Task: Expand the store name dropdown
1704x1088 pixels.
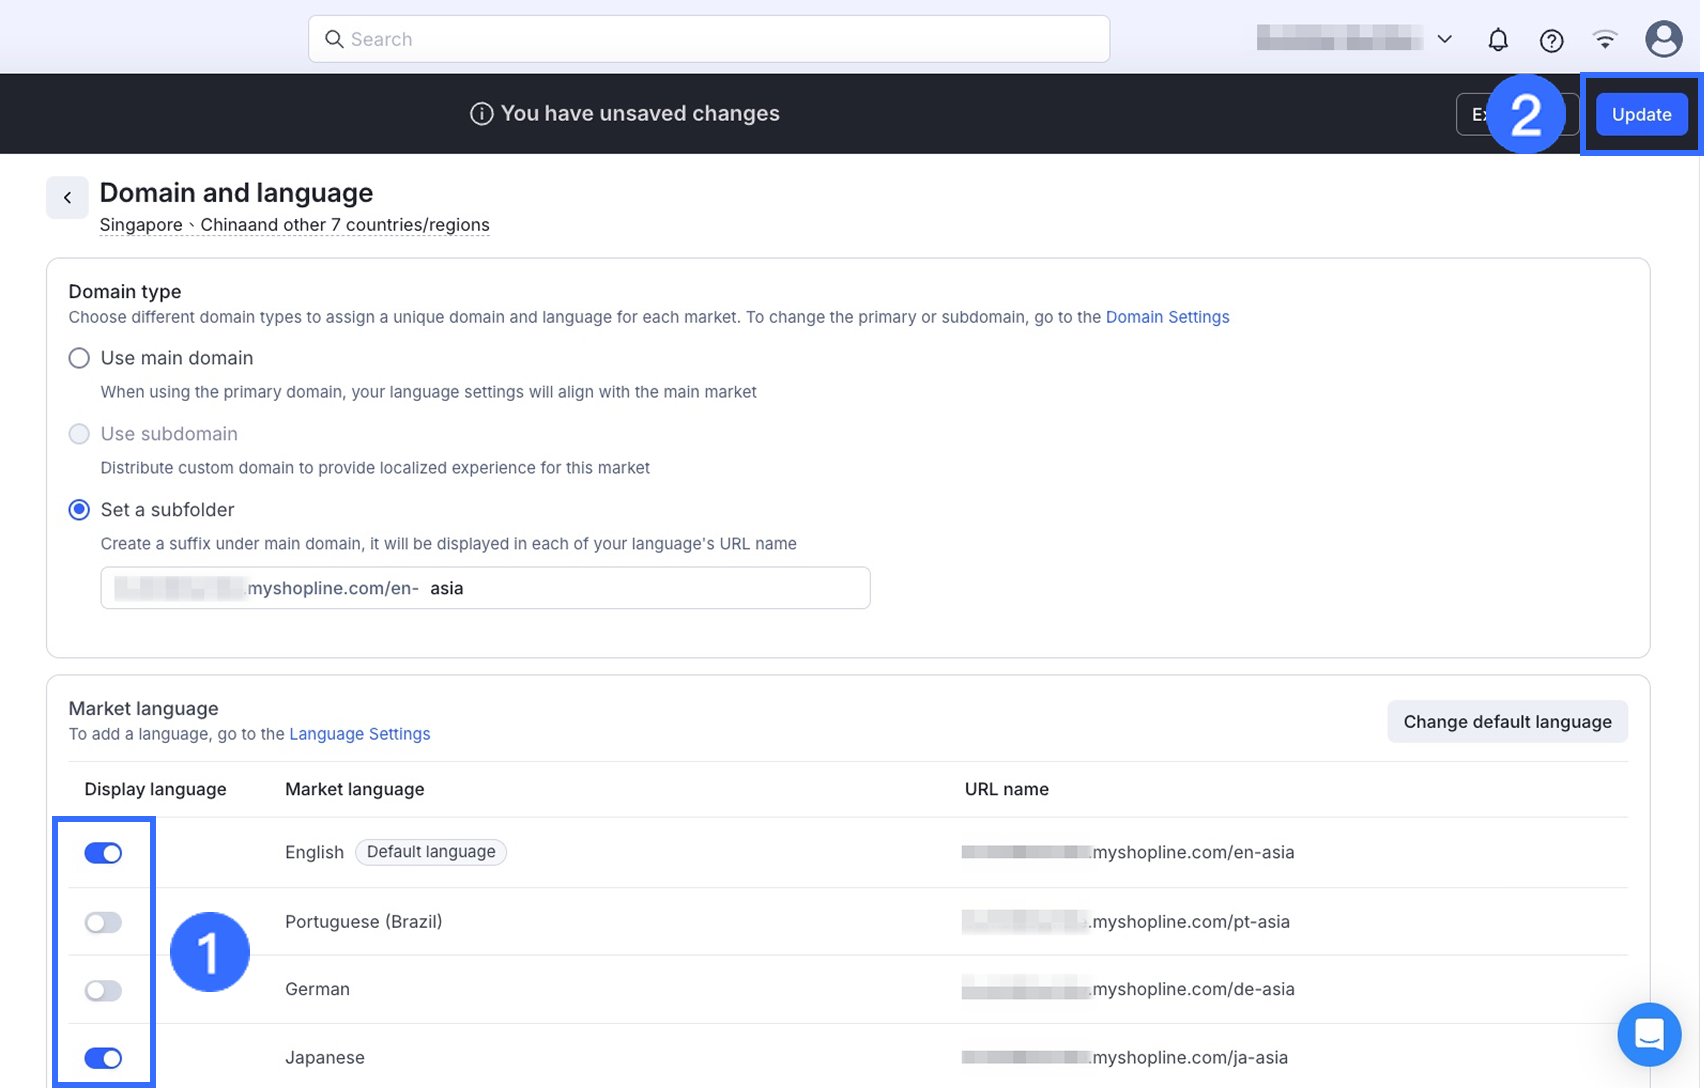Action: (x=1444, y=39)
